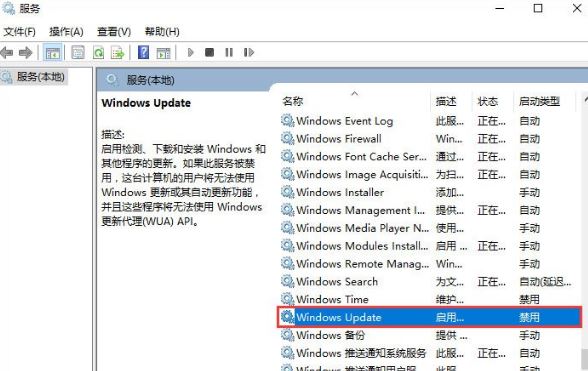Image resolution: width=588 pixels, height=371 pixels.
Task: Click the Export list toolbar icon
Action: 117,53
